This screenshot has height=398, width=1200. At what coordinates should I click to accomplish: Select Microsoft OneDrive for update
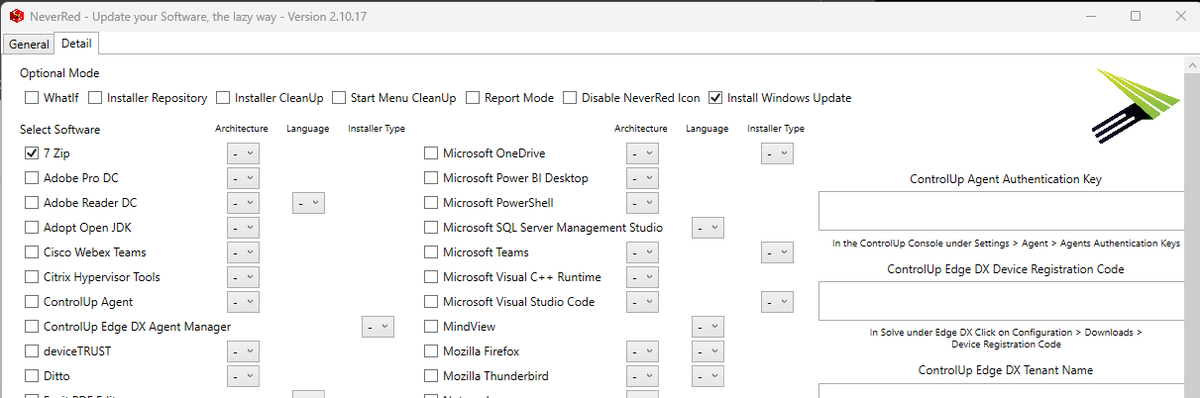pos(431,154)
